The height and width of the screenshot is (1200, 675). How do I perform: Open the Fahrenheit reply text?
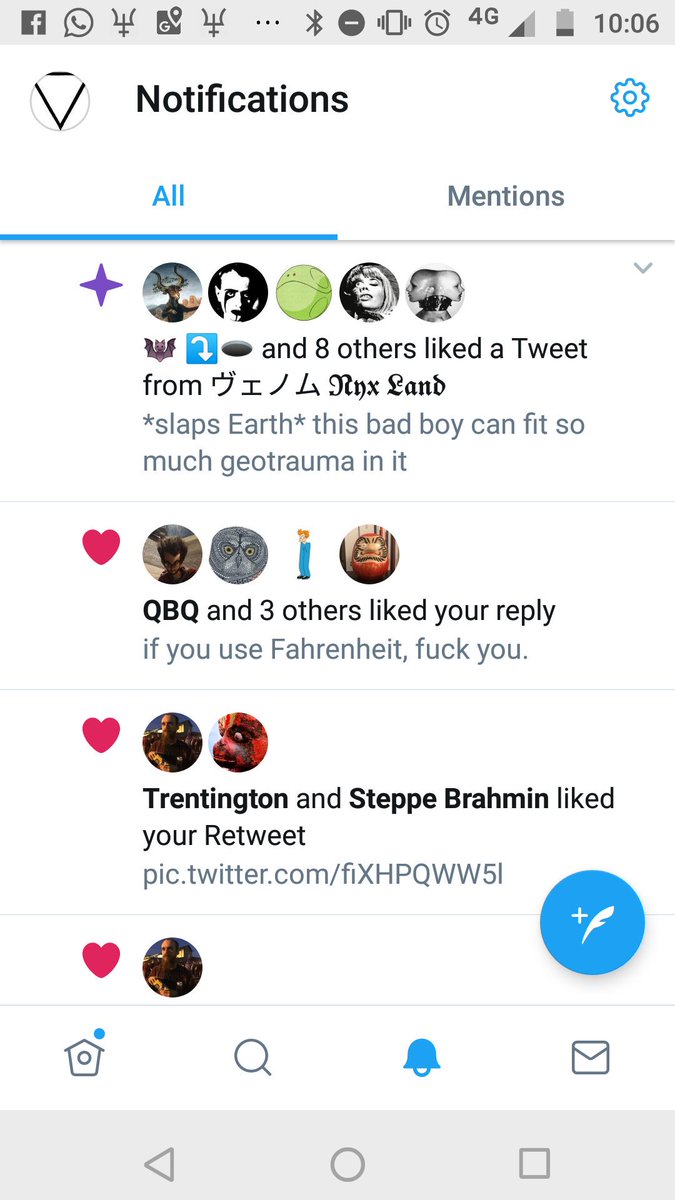(x=335, y=649)
